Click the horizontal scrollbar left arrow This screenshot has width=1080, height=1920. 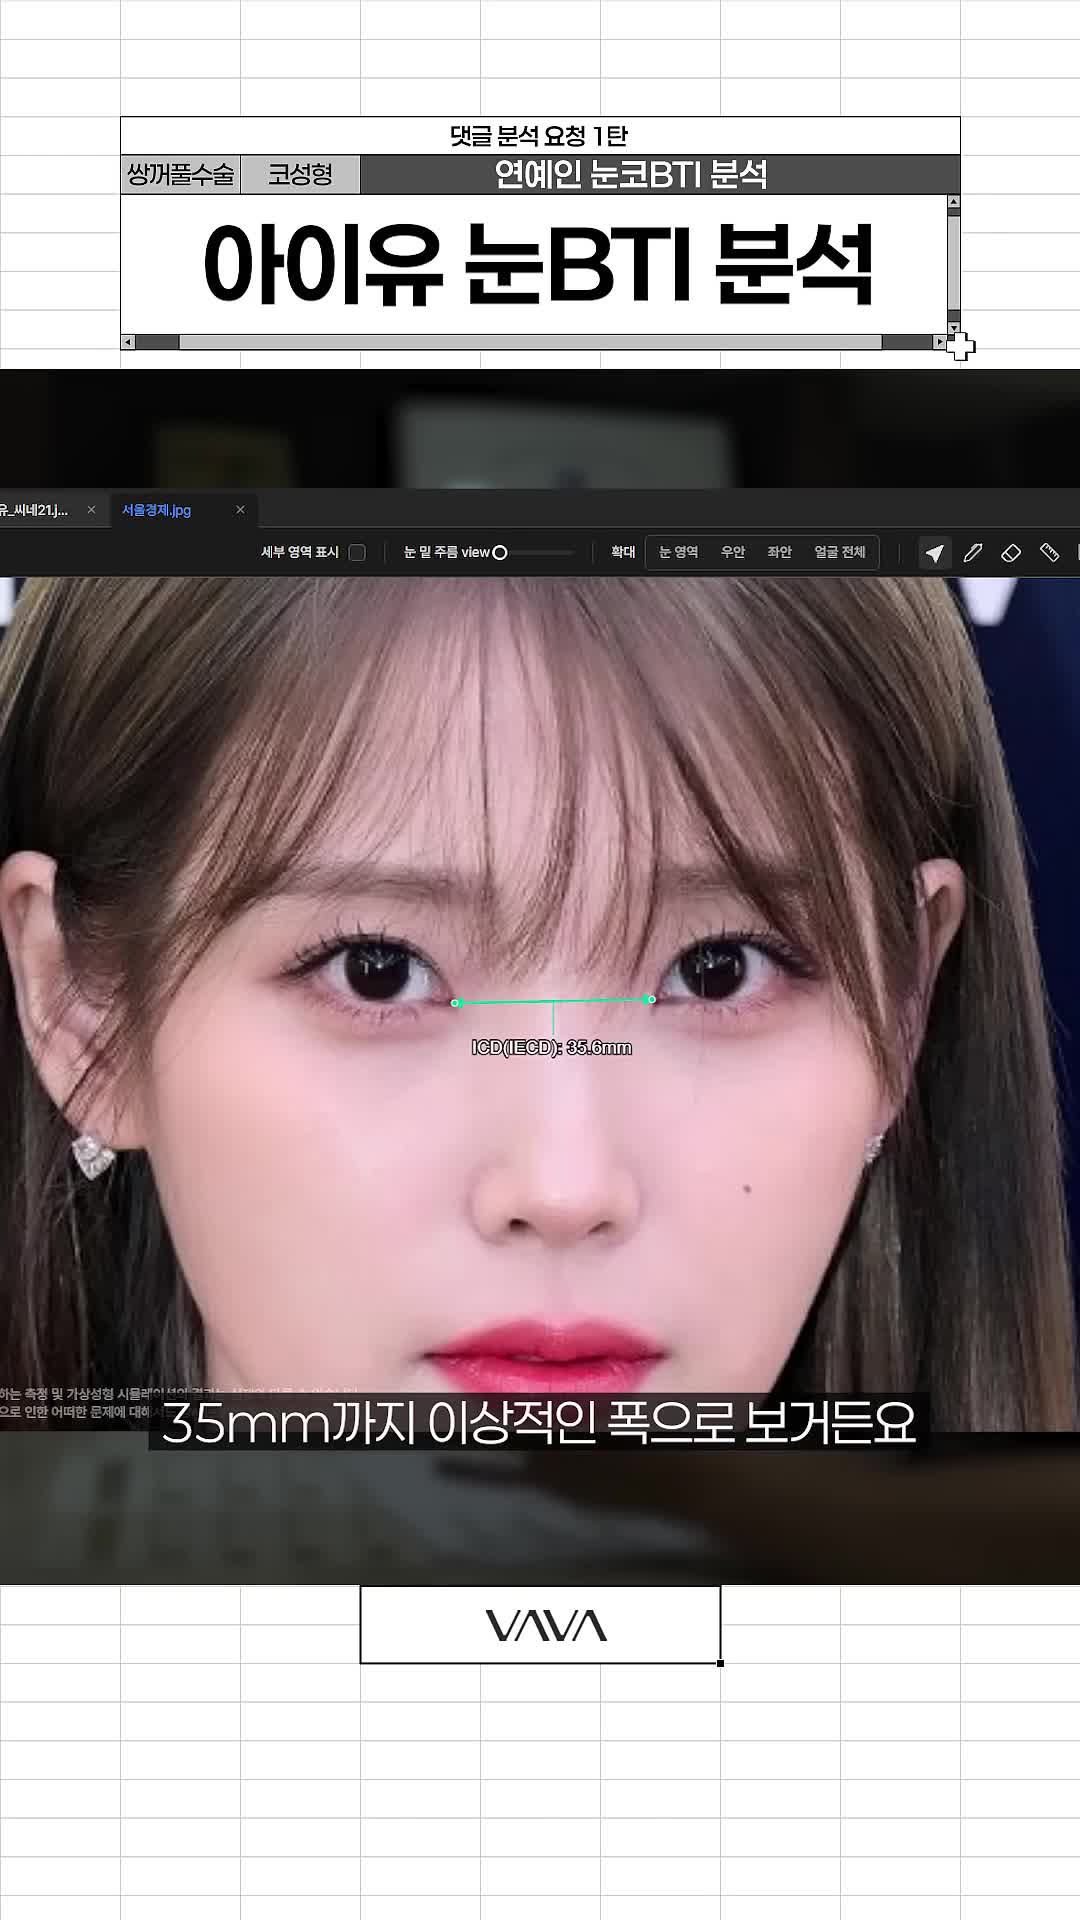click(127, 342)
